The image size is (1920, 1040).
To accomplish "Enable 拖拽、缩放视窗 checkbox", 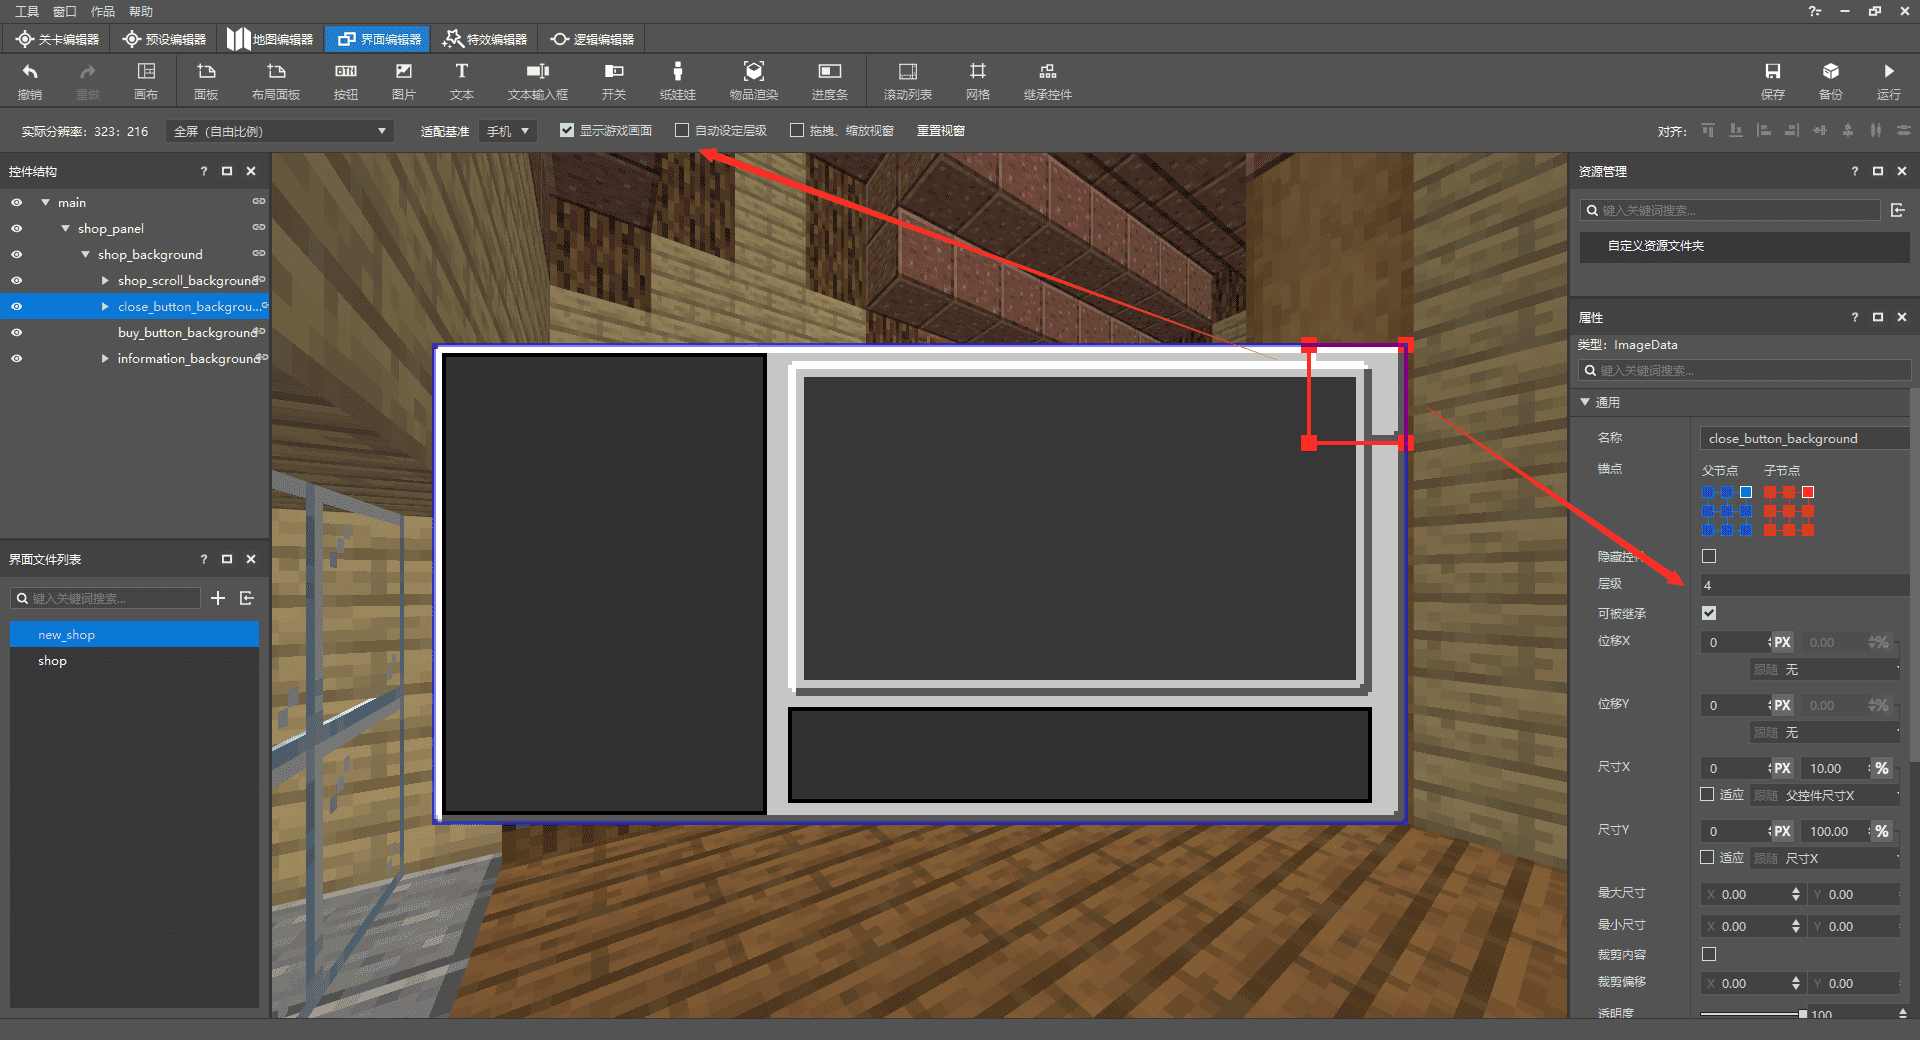I will pos(797,130).
